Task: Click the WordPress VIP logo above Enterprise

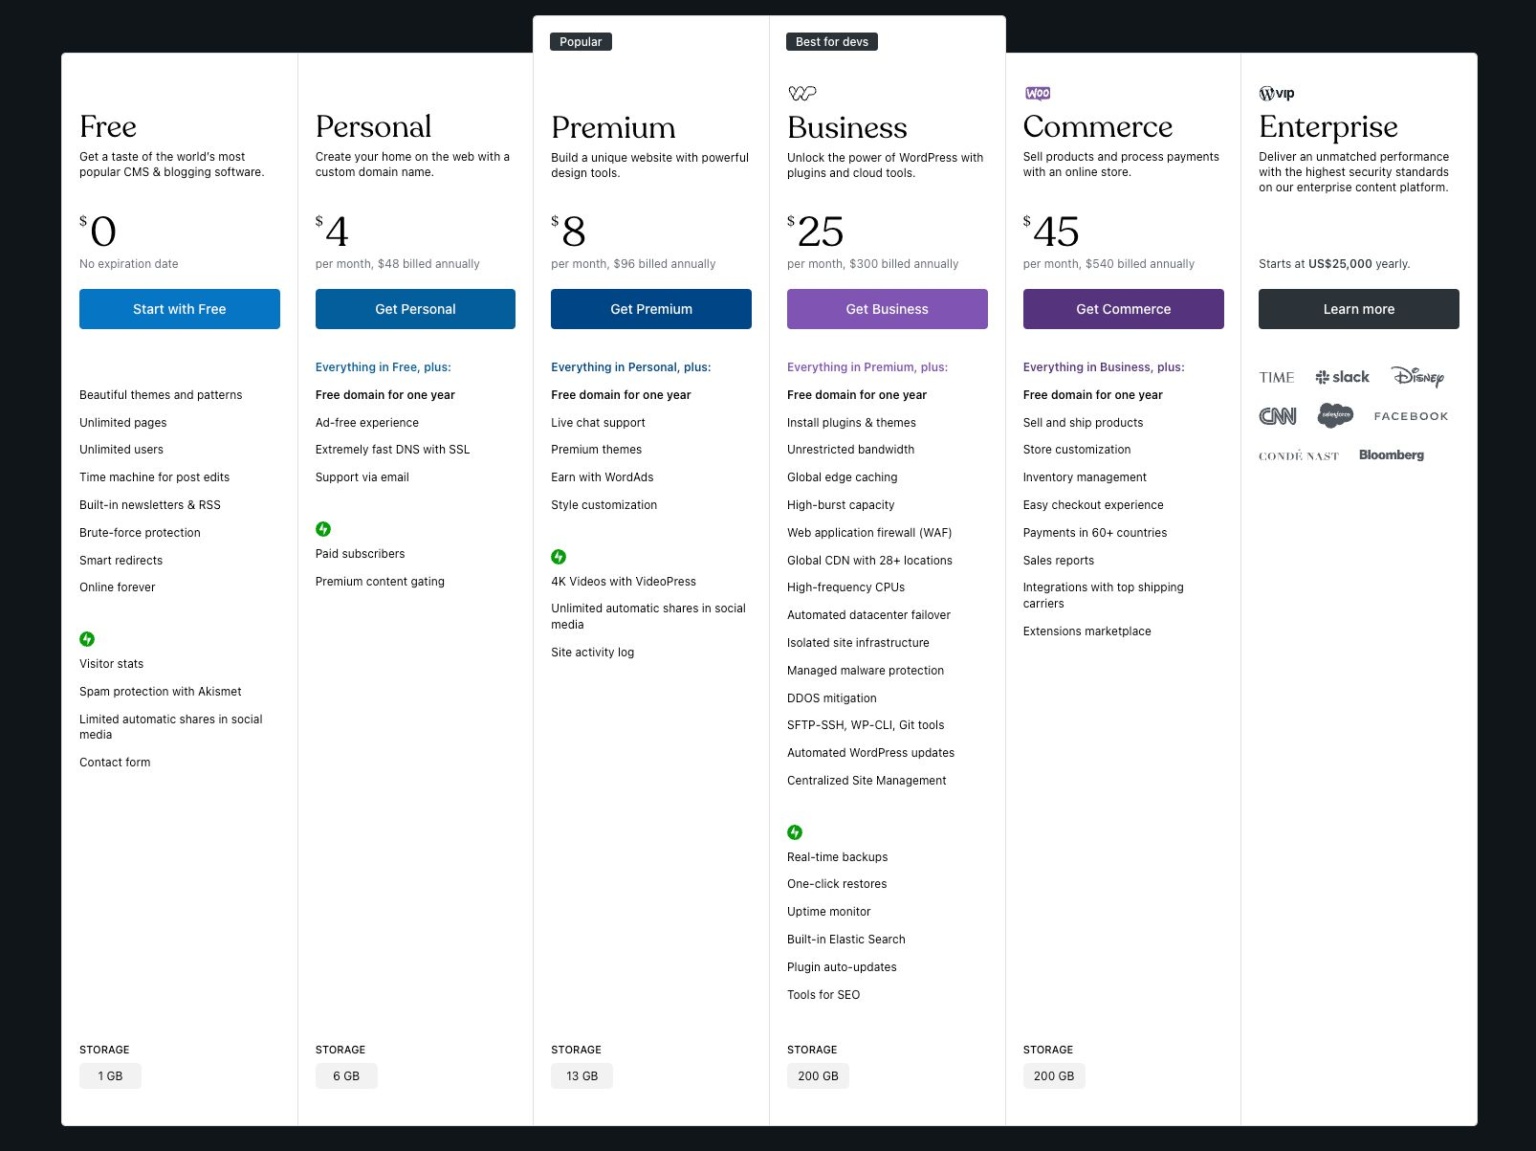Action: 1276,93
